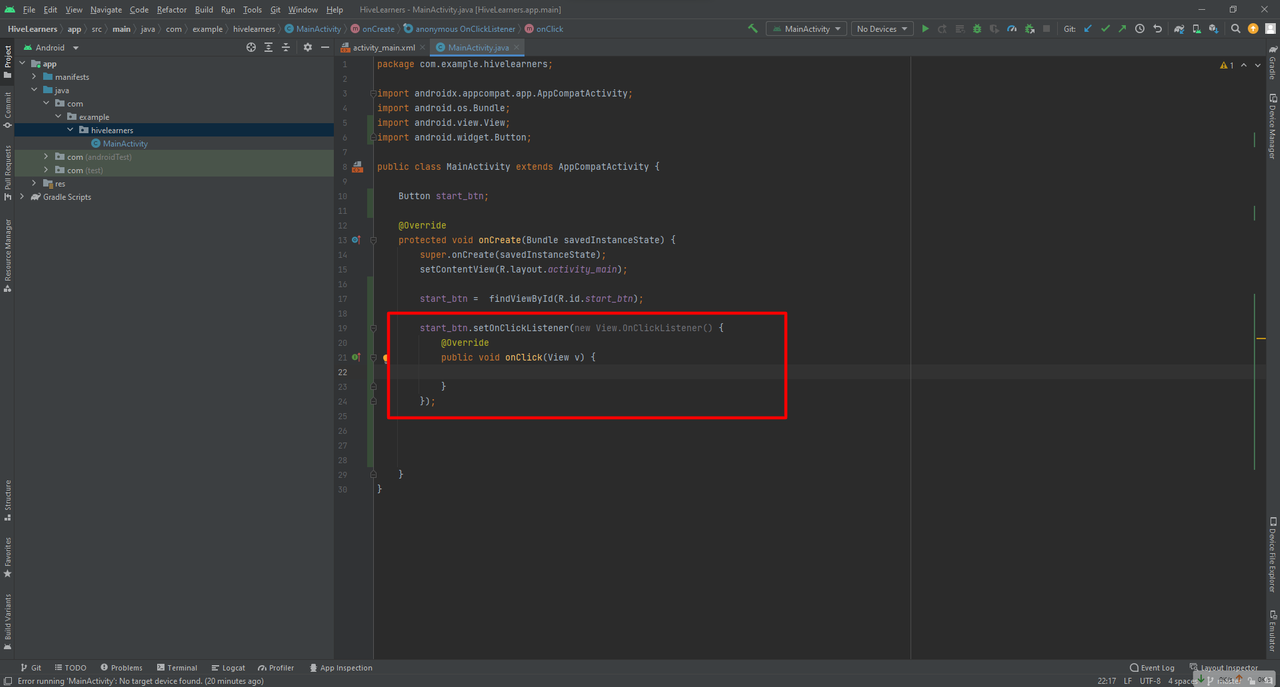
Task: Click Collapse All in Project panel
Action: 286,47
